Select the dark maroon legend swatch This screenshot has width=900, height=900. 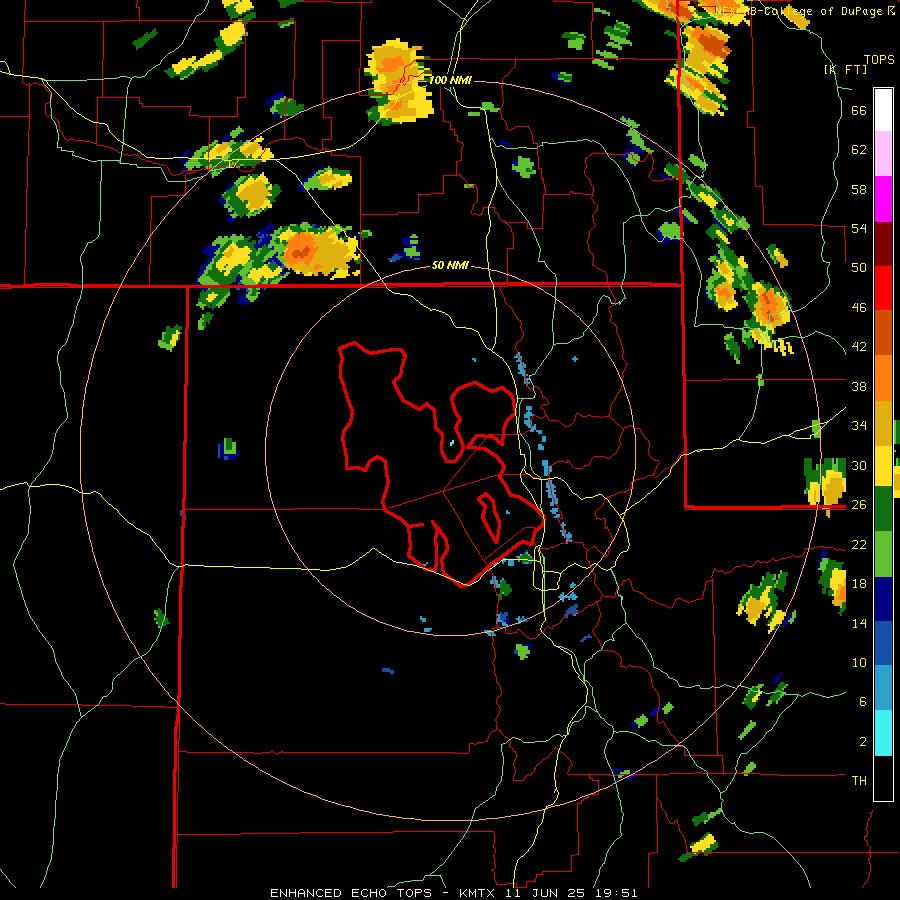click(883, 243)
